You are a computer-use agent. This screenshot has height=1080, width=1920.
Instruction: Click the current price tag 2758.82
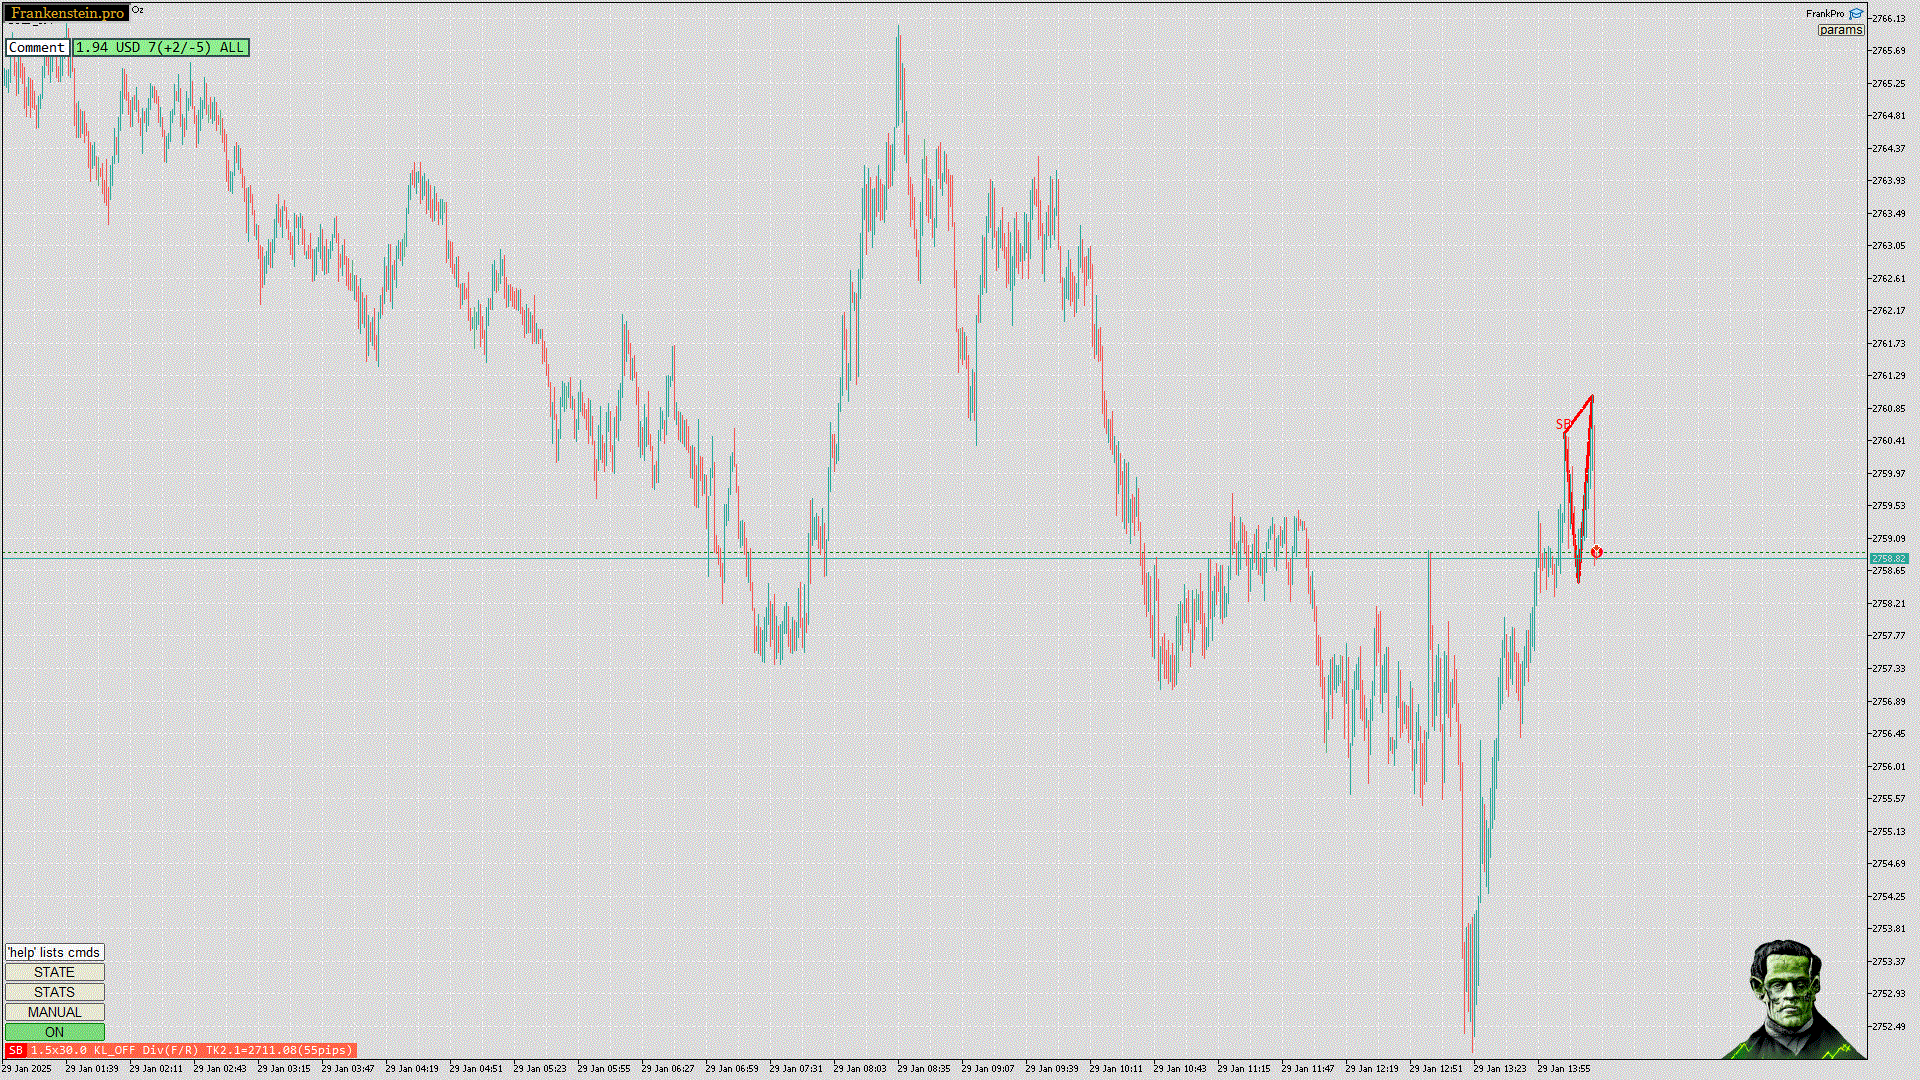coord(1888,558)
